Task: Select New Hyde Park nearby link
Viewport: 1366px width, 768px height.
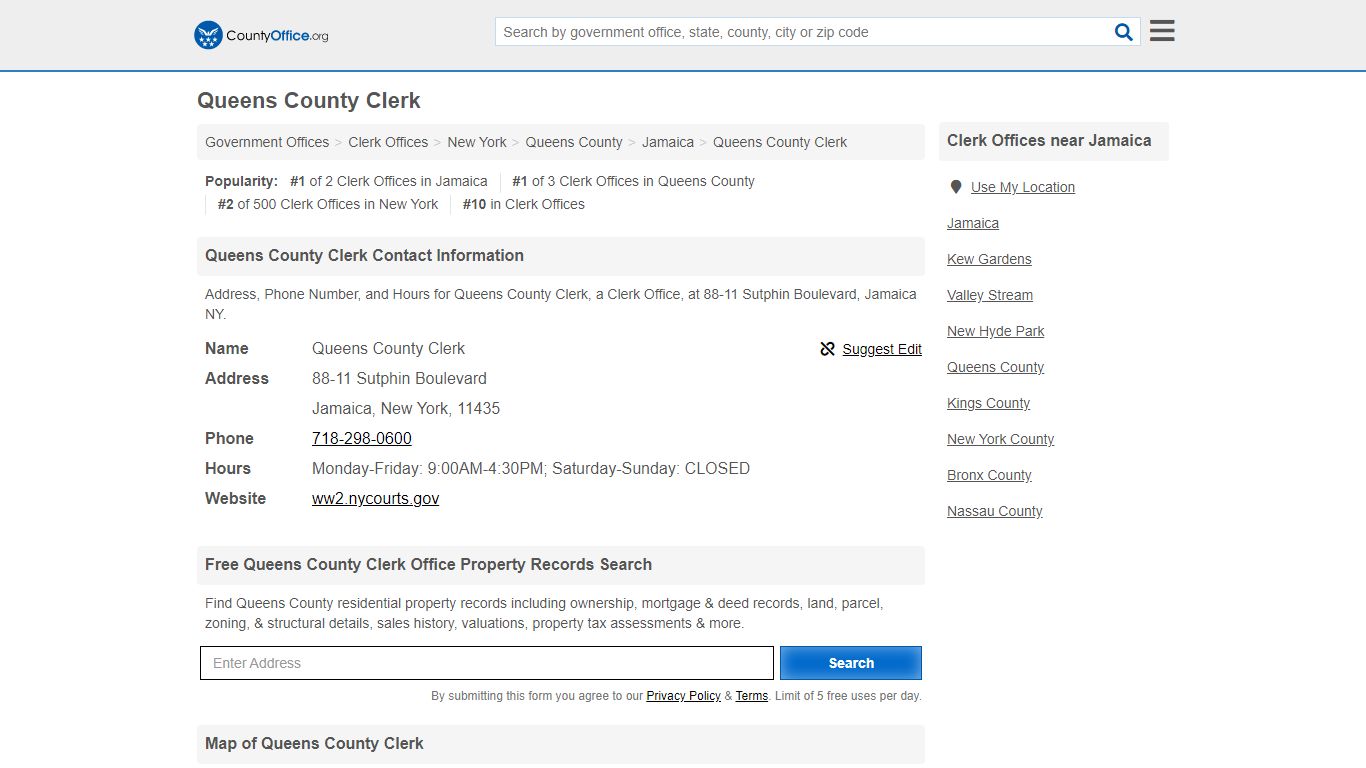Action: (x=996, y=331)
